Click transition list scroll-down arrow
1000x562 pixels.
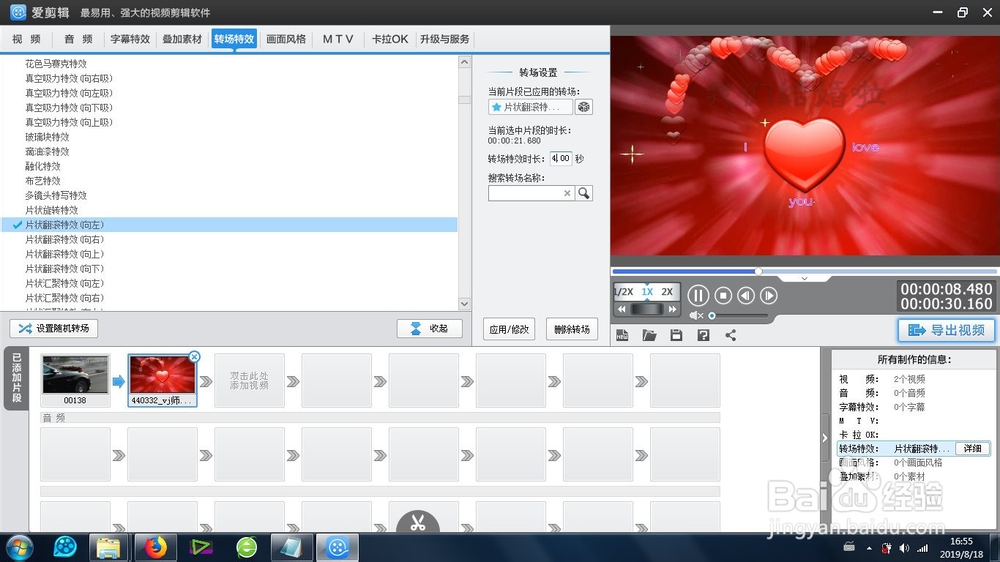[464, 304]
